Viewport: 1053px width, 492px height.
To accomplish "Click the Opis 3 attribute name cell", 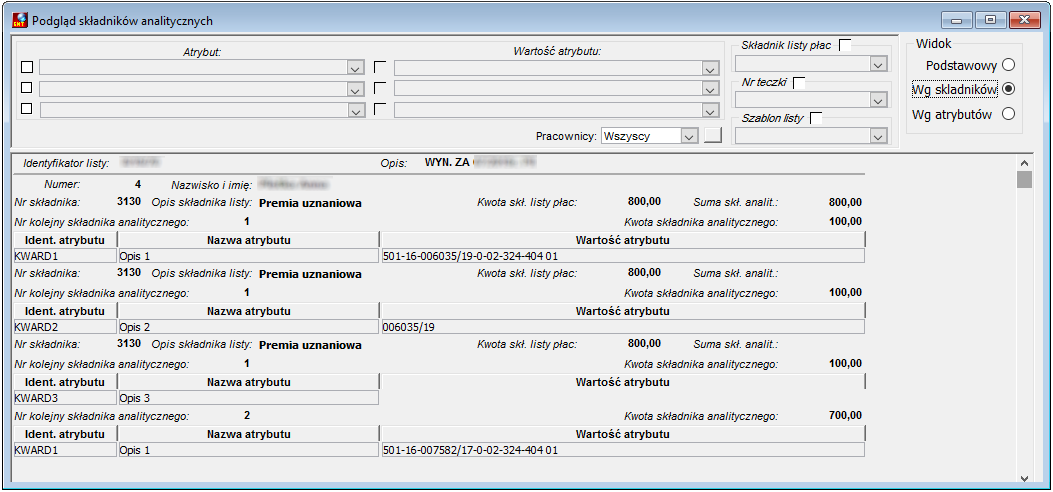I will coord(248,397).
